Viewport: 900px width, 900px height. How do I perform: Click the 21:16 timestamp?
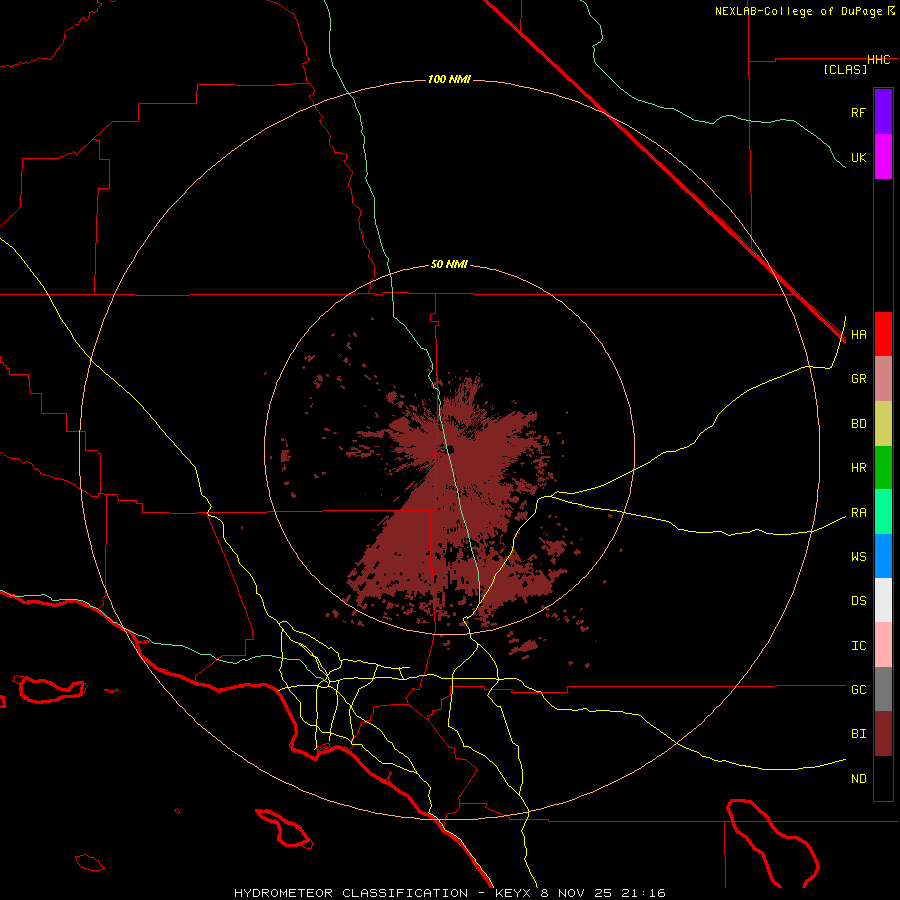coord(644,893)
